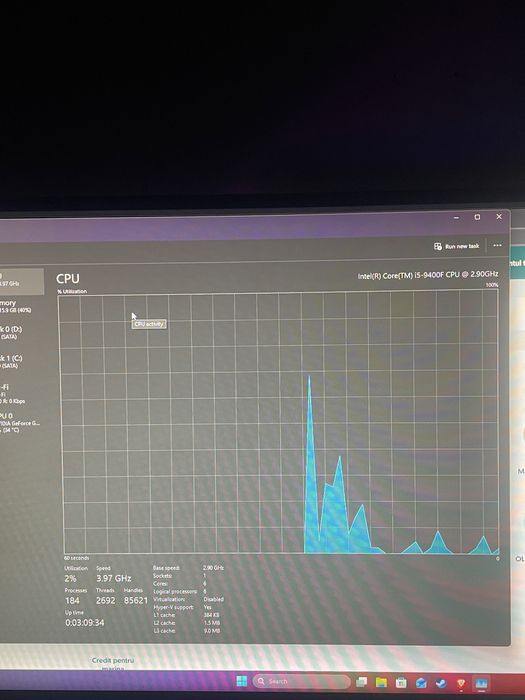Open the three-dots more options menu
Screen dimensions: 525x700
[x=497, y=245]
